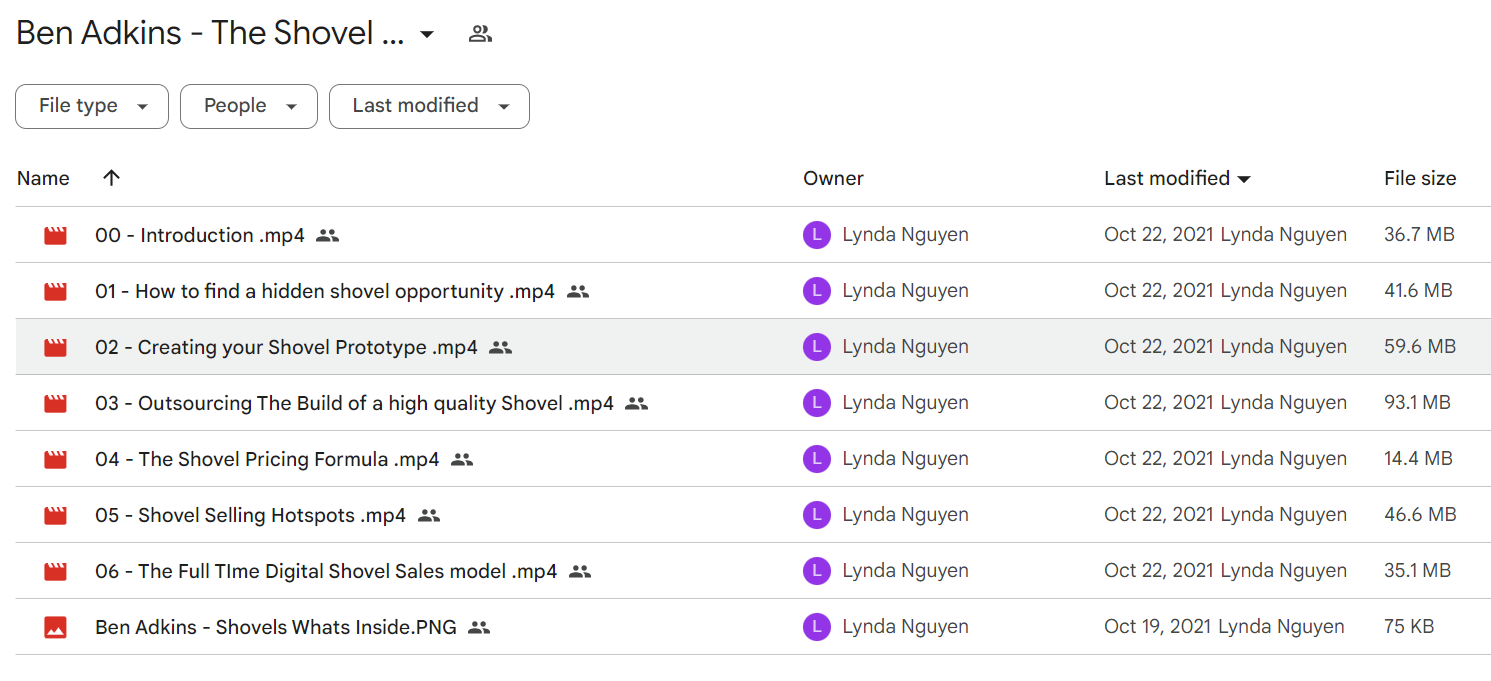Click the shared icon next to 04 - The Shovel Pricing Formula
Screen dimensions: 1491x681
pos(462,460)
